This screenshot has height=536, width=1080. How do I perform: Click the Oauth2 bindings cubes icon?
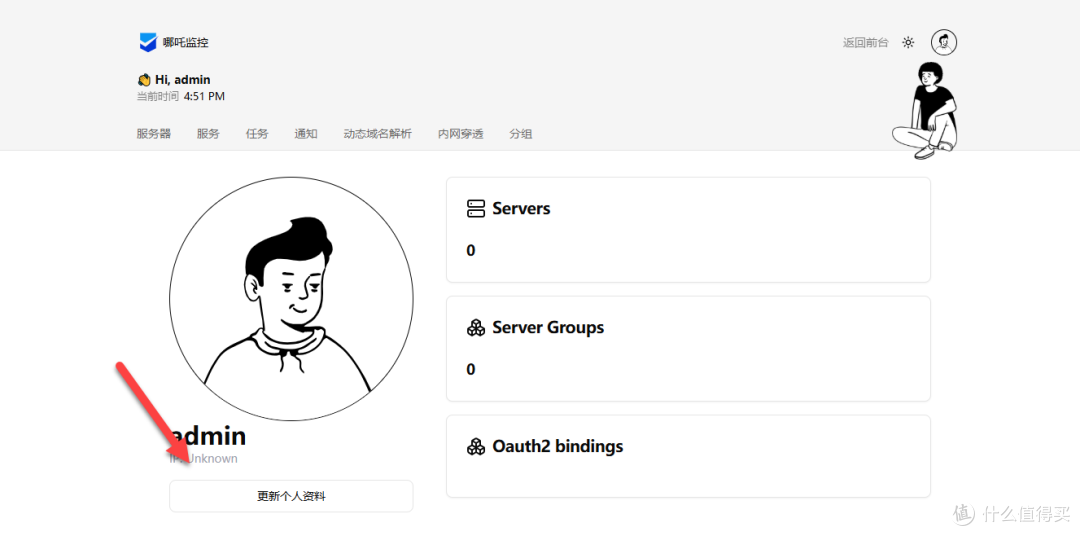click(x=476, y=447)
